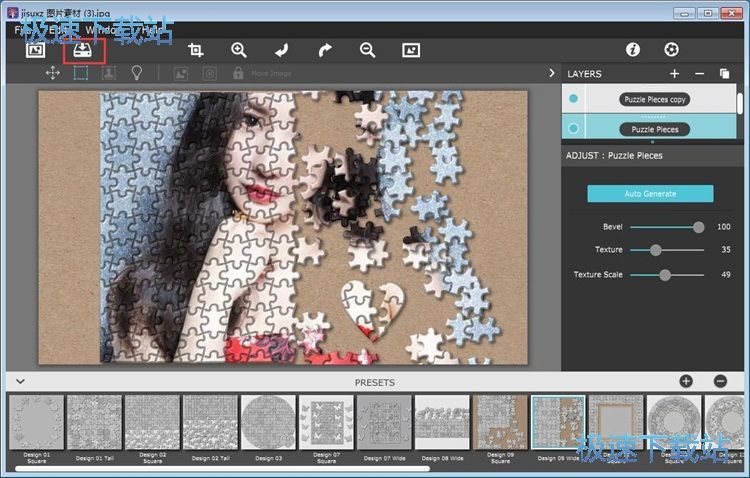This screenshot has height=478, width=750.
Task: Redo the last undone action
Action: point(324,49)
